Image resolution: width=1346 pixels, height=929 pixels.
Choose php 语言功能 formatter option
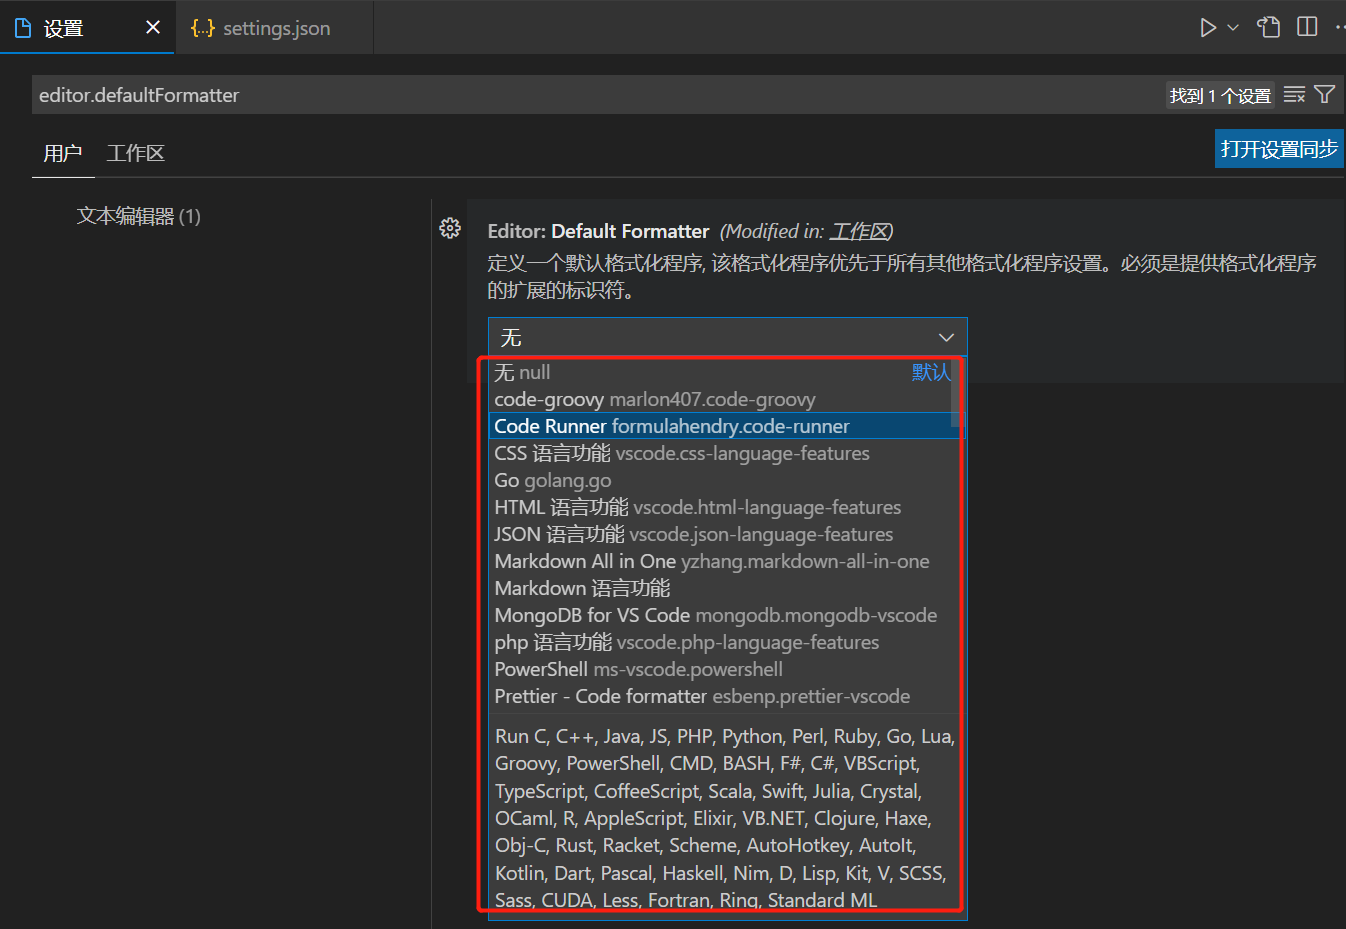(x=720, y=642)
